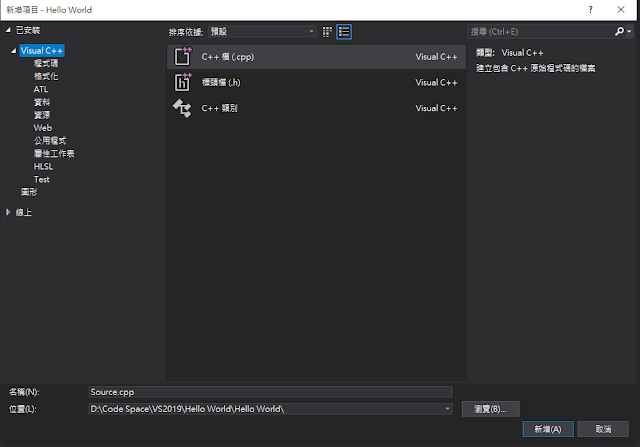Viewport: 640px width, 447px height.
Task: Click the 取消 cancel button
Action: [603, 429]
